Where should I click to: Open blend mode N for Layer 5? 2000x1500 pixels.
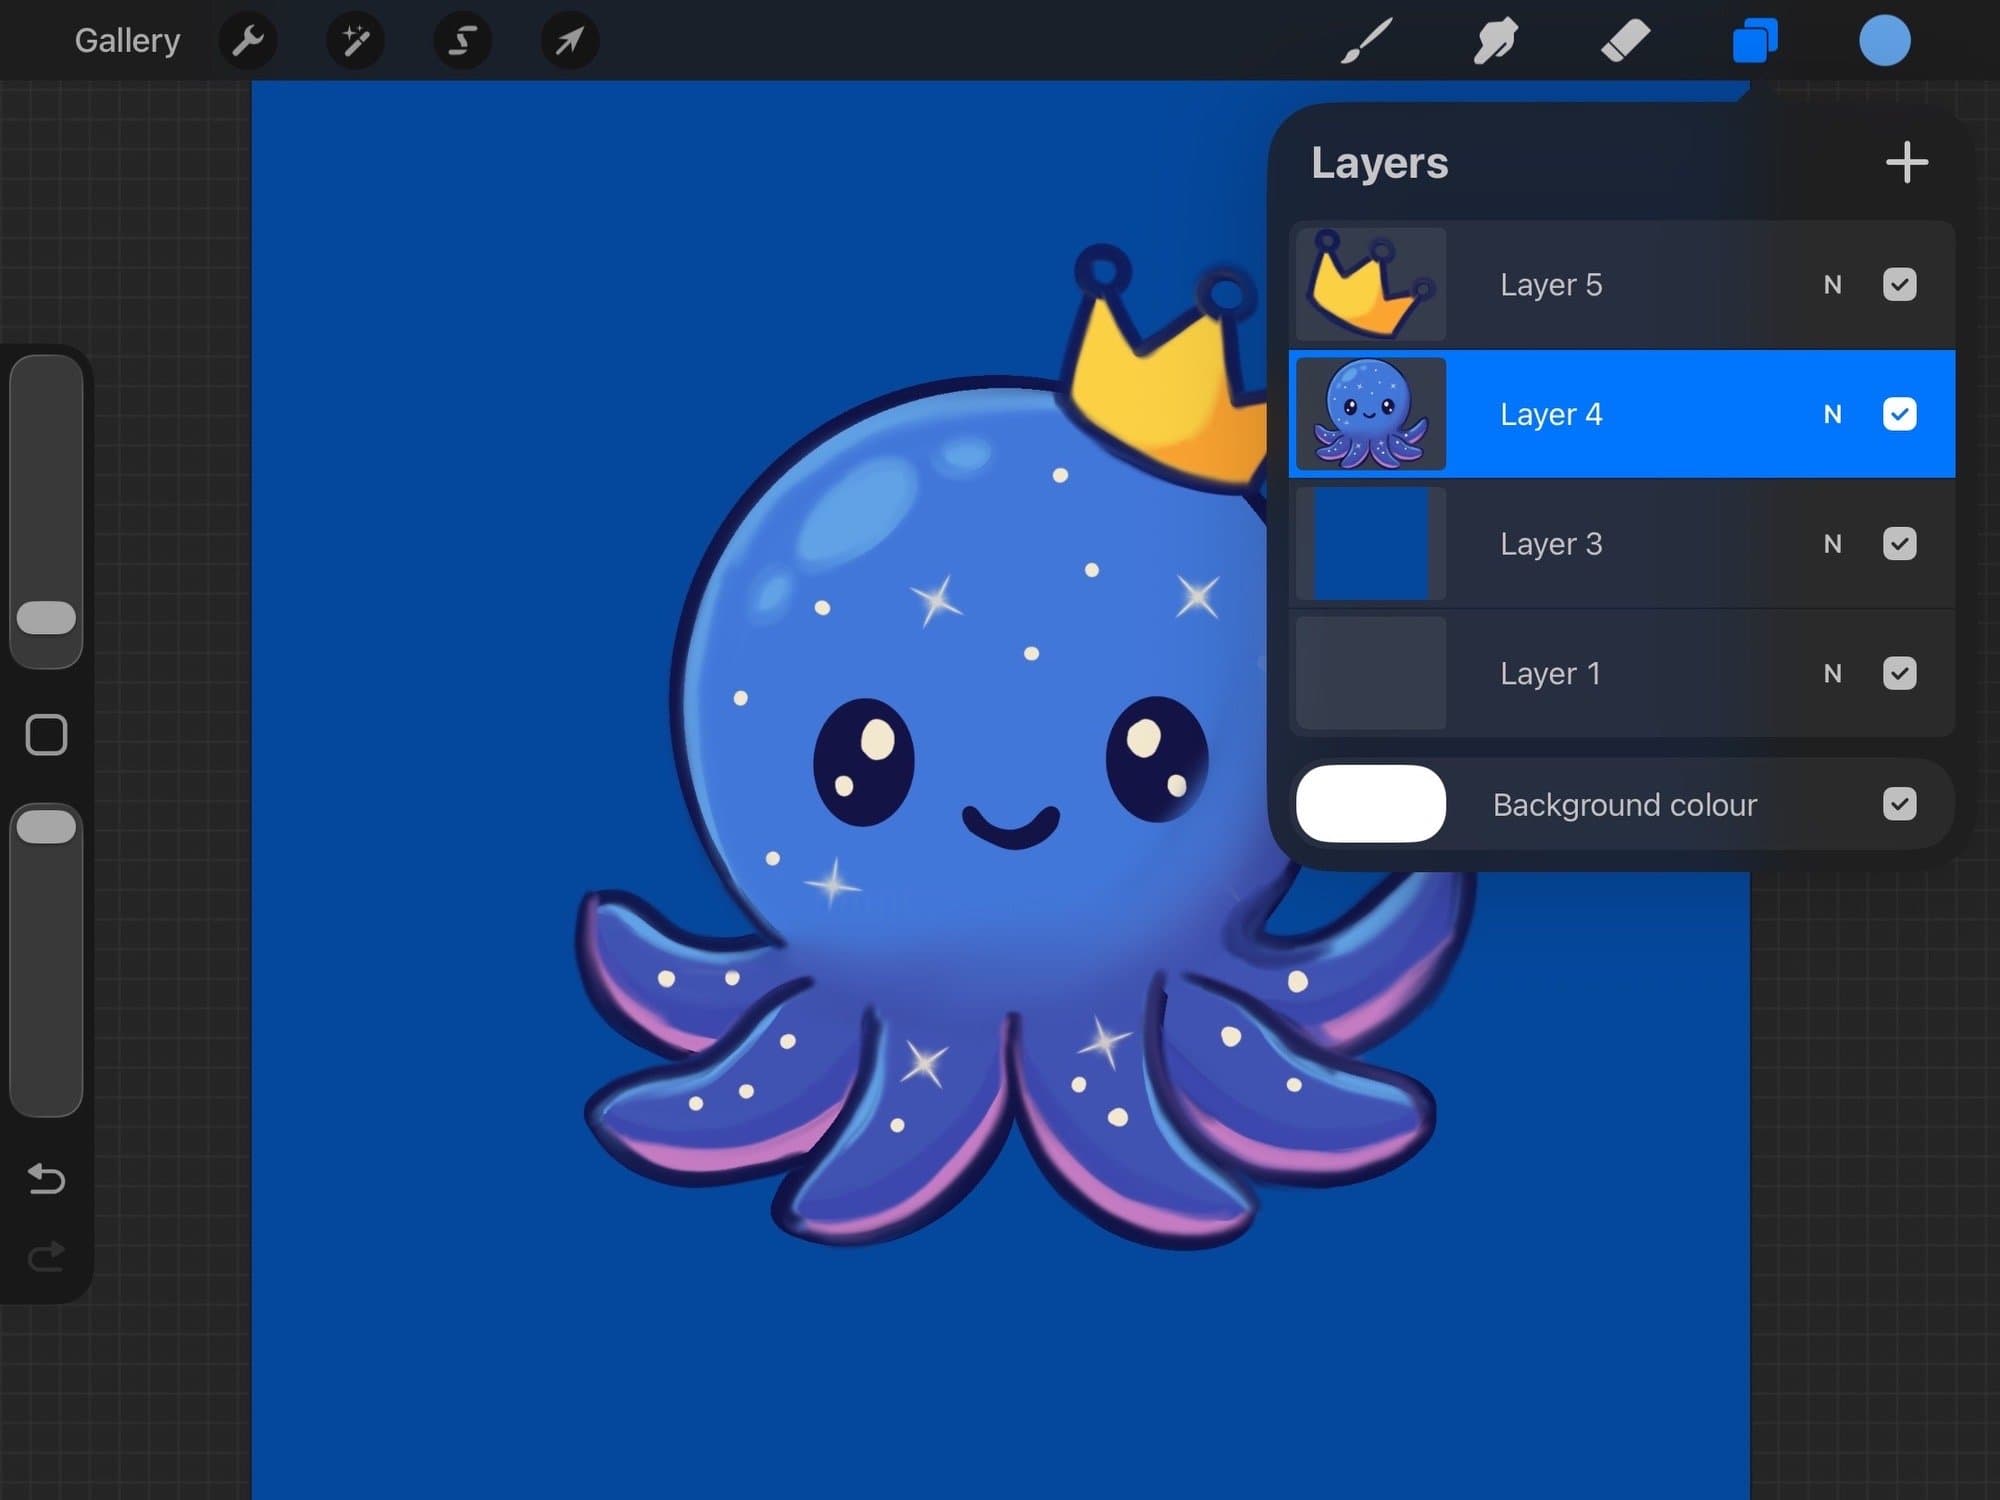pos(1832,285)
